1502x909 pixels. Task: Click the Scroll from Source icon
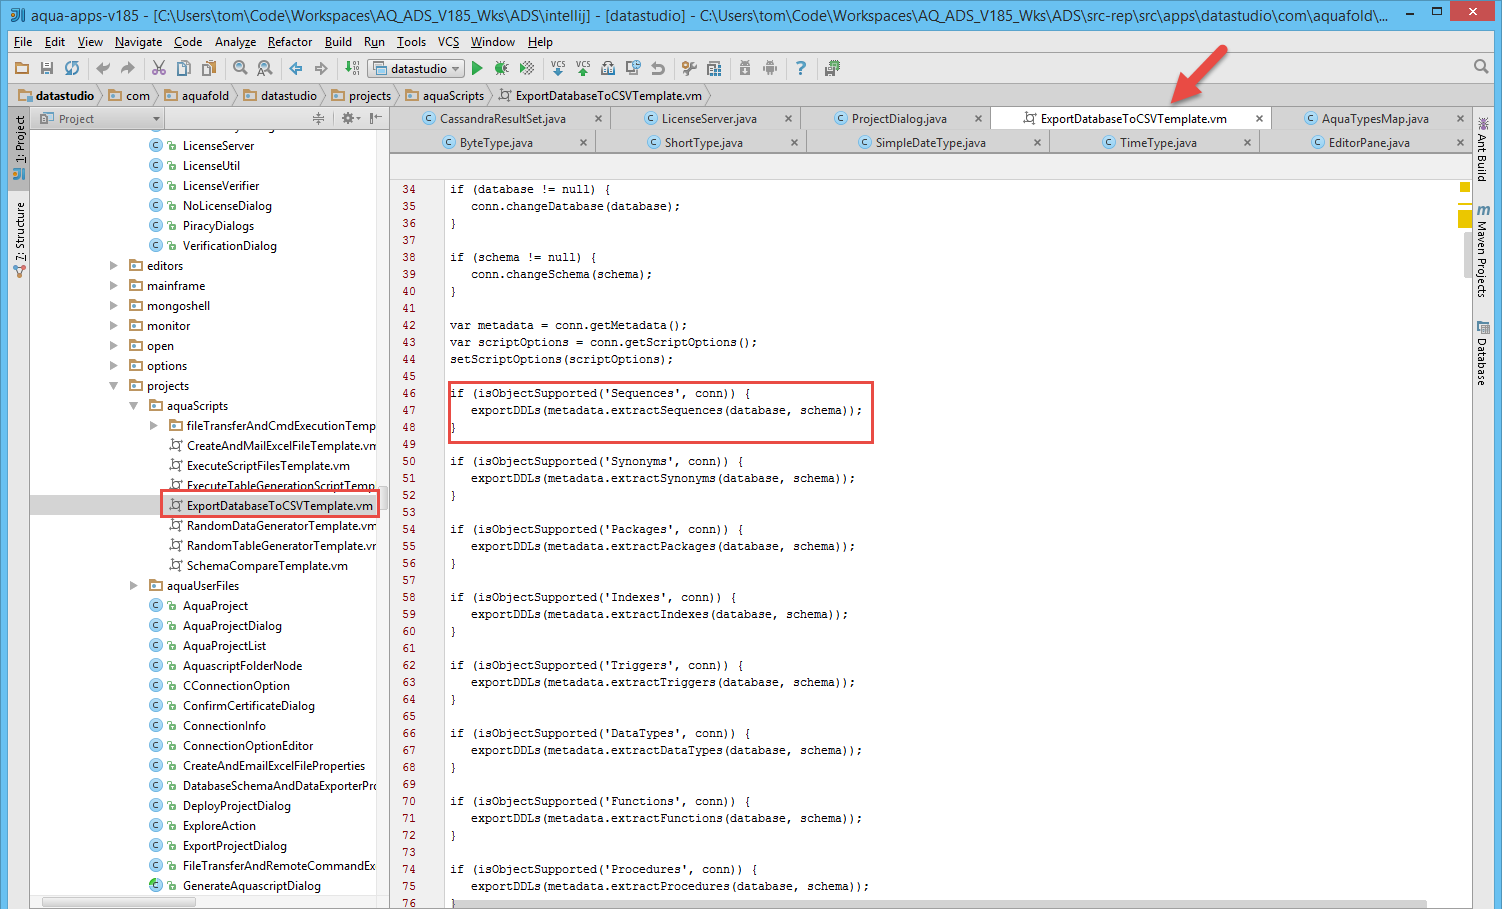point(318,118)
